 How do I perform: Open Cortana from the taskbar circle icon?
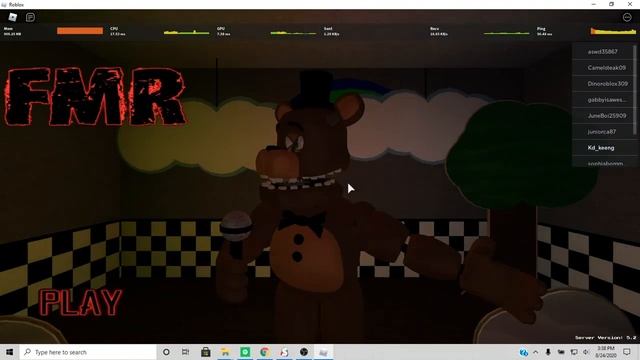(166, 352)
